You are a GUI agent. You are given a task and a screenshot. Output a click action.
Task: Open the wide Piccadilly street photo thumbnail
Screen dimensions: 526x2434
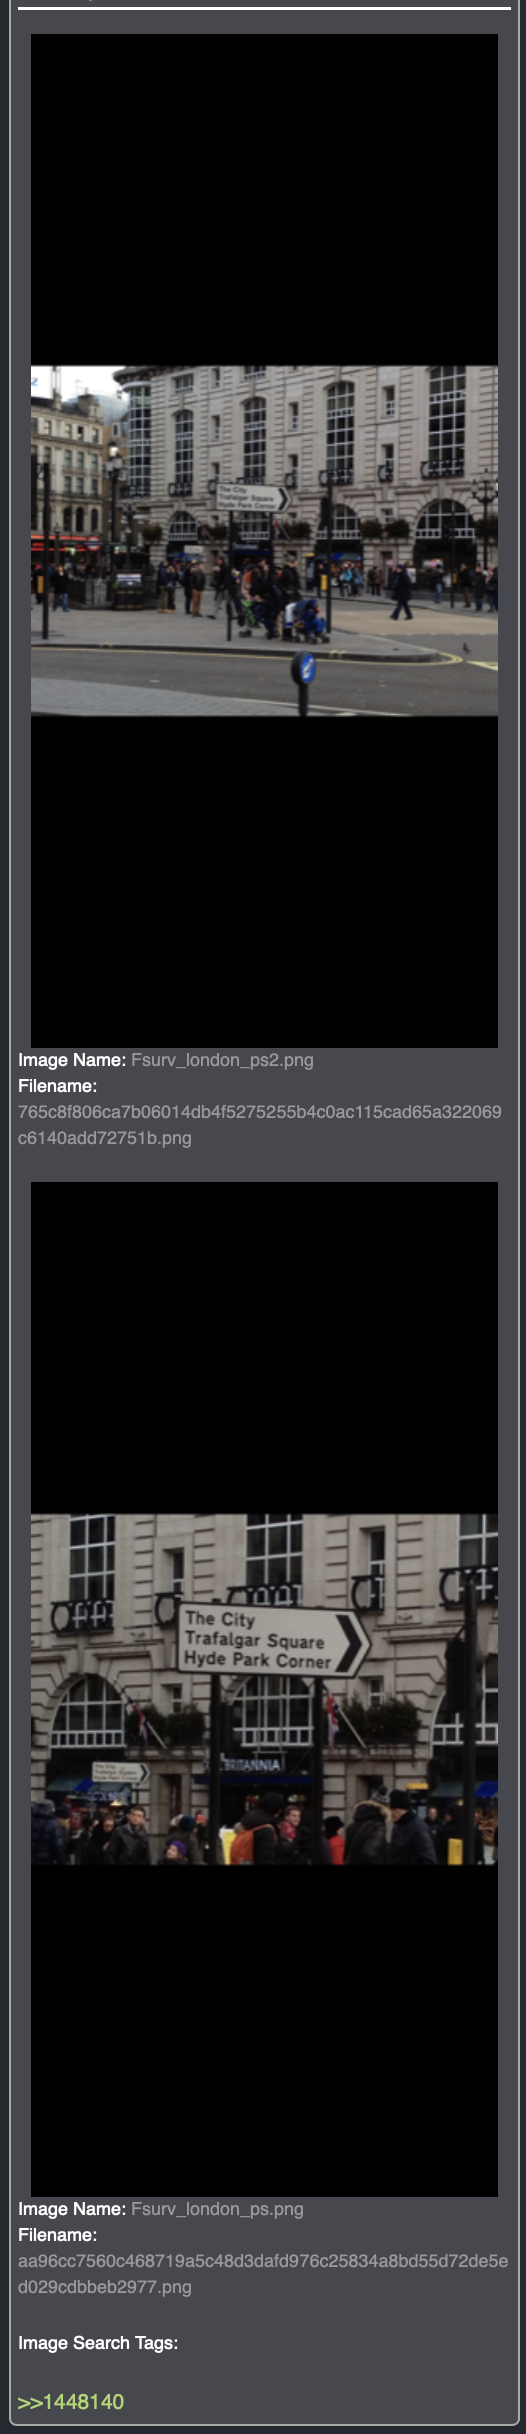[x=264, y=541]
